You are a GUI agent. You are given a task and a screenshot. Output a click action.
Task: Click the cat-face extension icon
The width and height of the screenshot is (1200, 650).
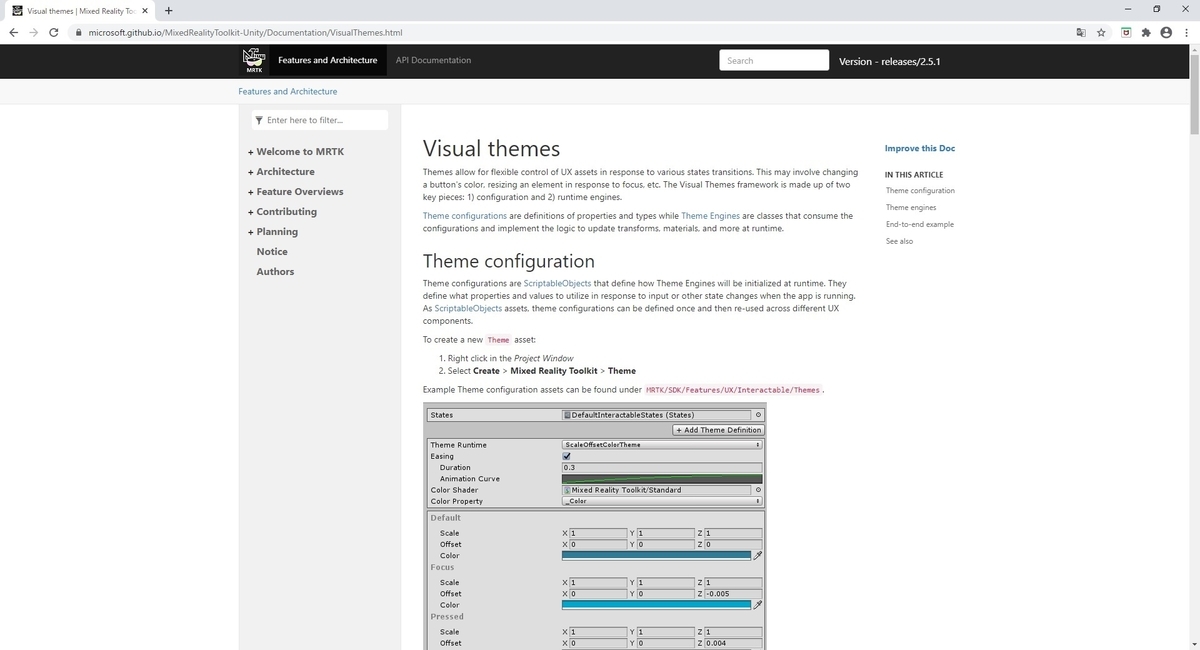tap(1126, 32)
